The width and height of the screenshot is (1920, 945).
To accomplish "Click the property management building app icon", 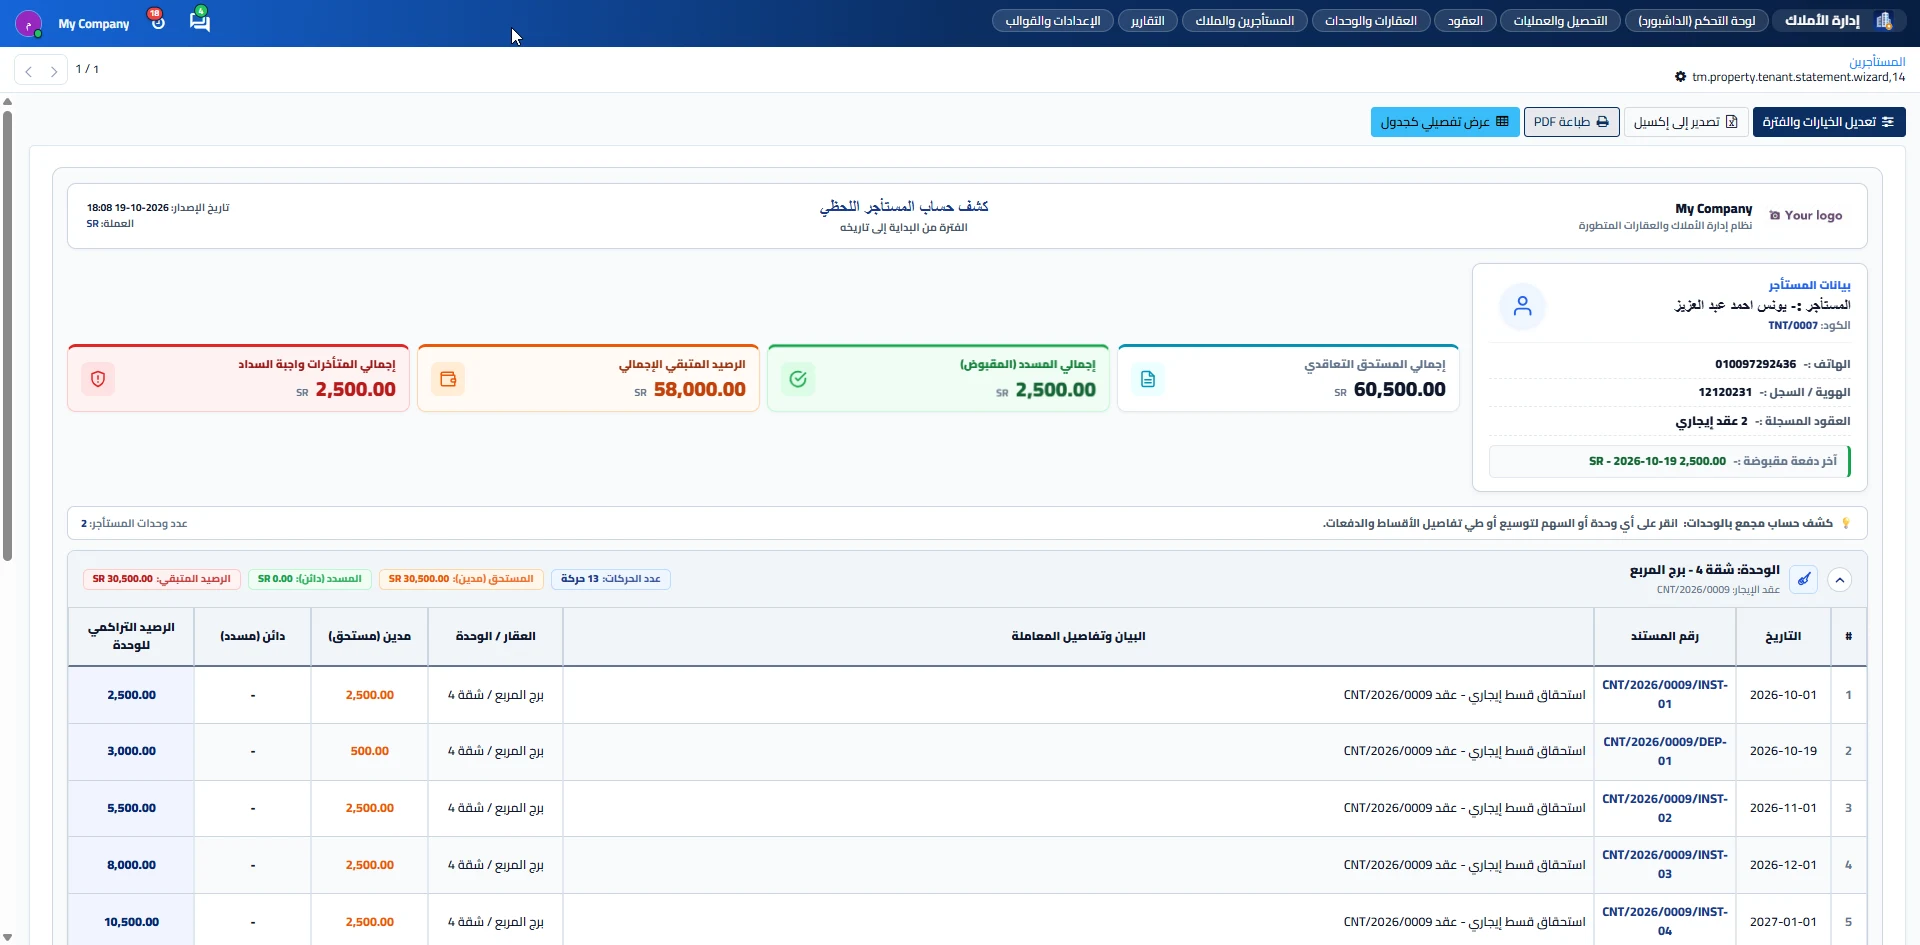I will [1884, 21].
